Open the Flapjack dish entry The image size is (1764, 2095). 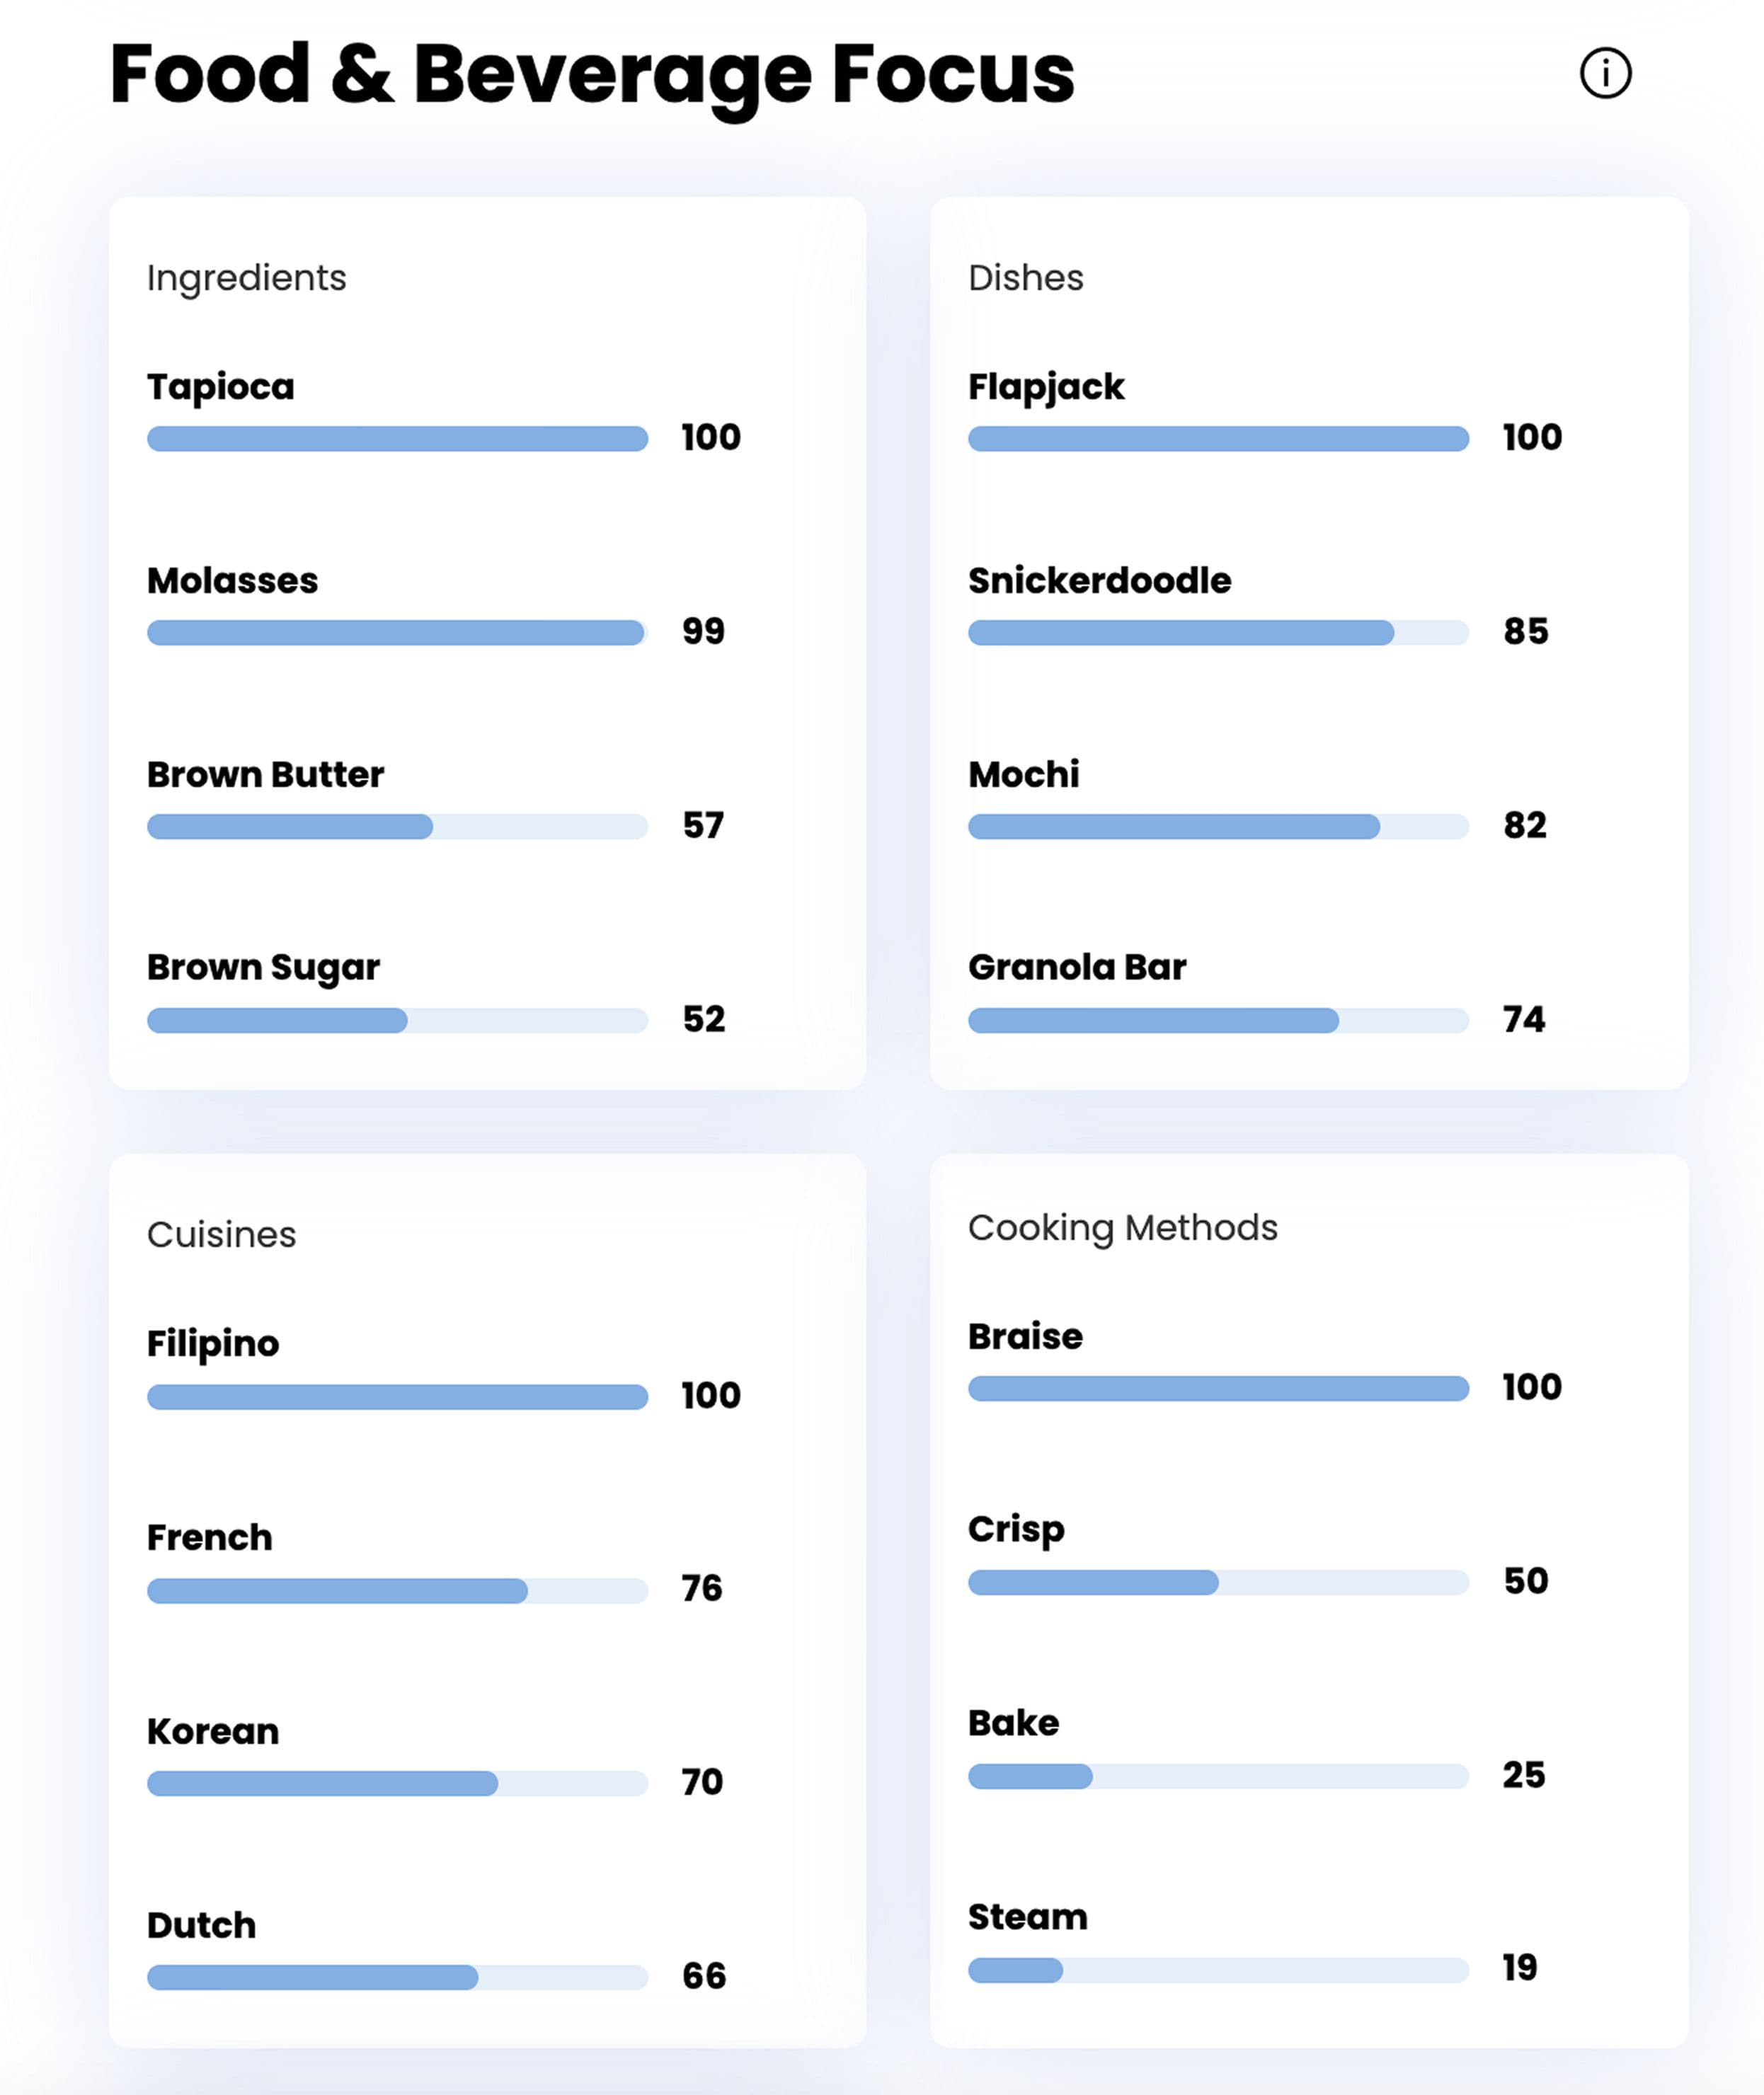point(1045,387)
